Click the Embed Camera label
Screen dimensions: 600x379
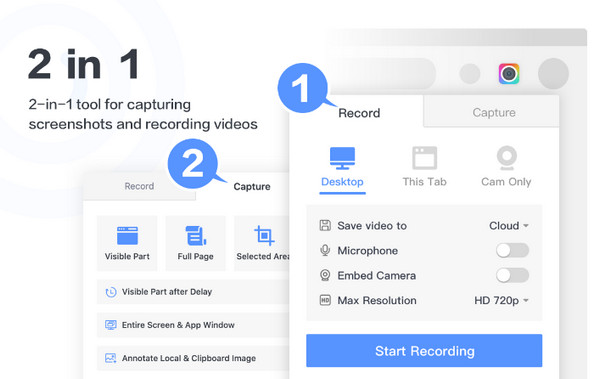377,275
